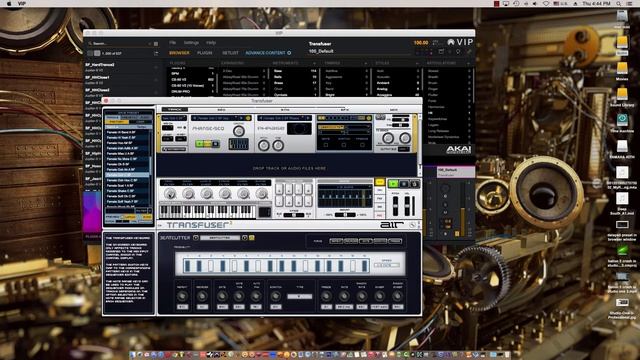Switch to the SETLIST tab in VIP
640x360 pixels.
click(230, 53)
